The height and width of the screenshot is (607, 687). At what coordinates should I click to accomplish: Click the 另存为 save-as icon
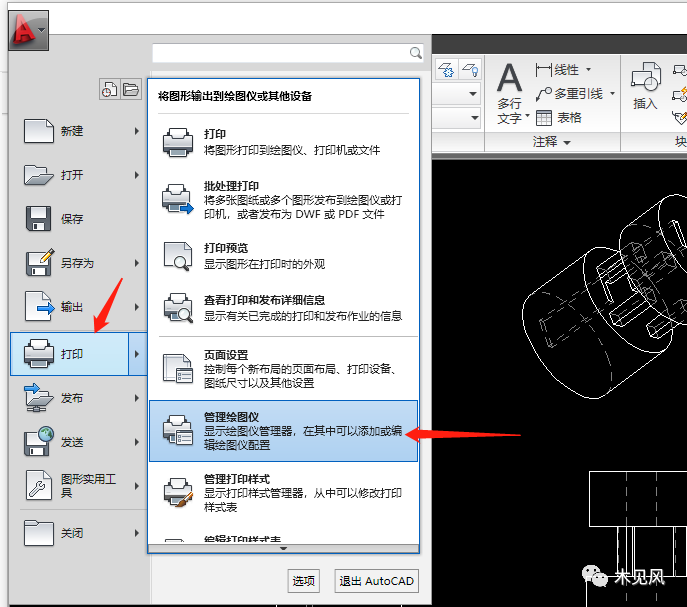tap(39, 262)
